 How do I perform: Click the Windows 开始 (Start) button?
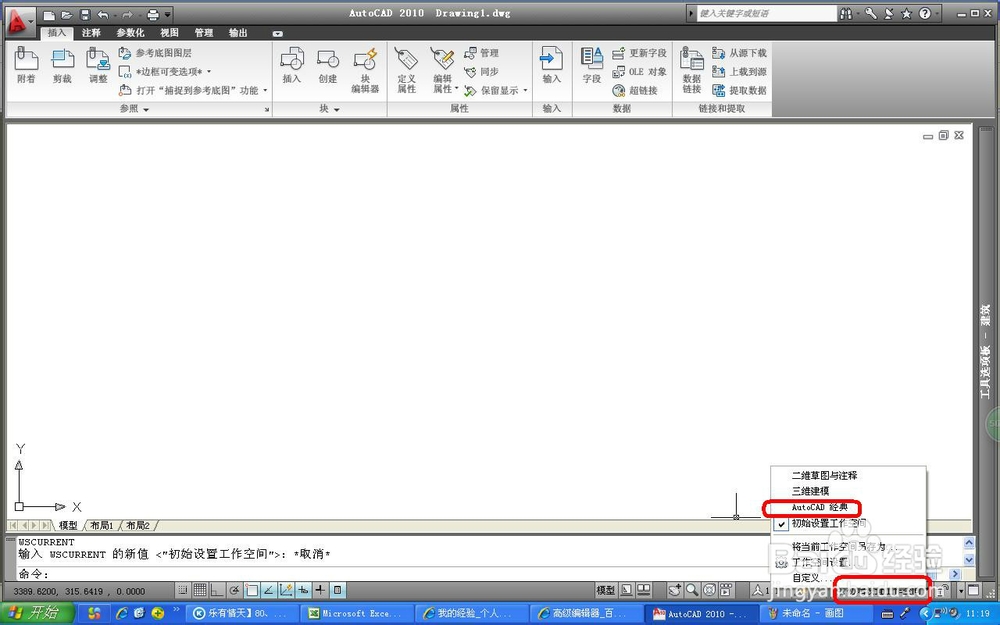[x=36, y=614]
